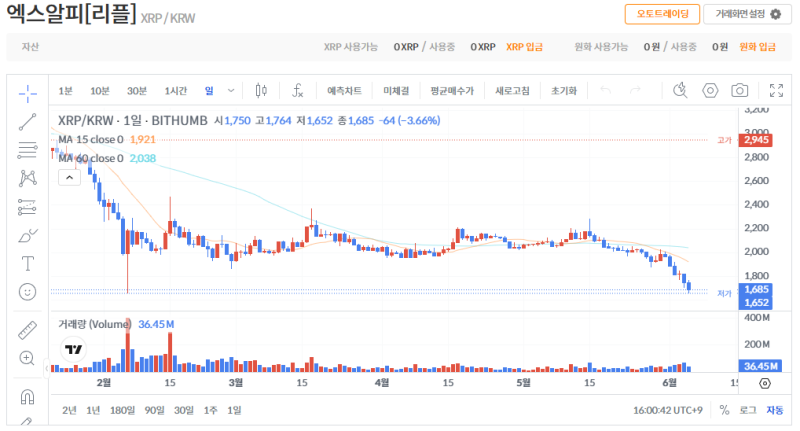800x431 pixels.
Task: Open the 예측차트 forecast chart
Action: click(344, 91)
